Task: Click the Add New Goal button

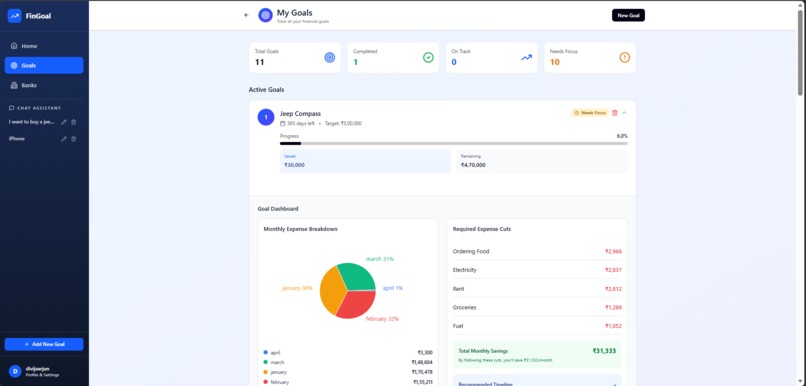Action: 44,344
